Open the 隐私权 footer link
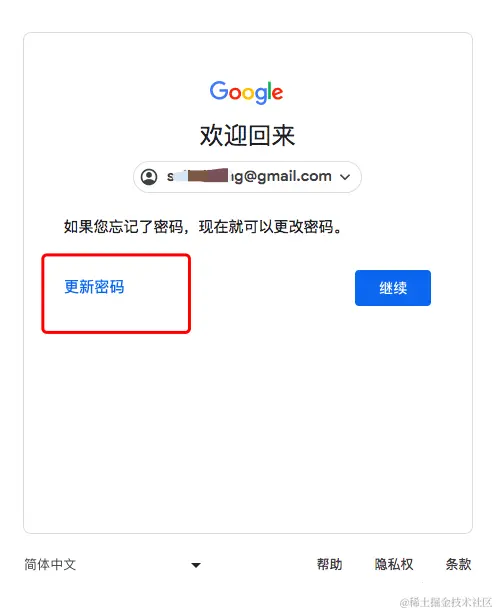Viewport: 496px width, 612px height. click(x=394, y=564)
